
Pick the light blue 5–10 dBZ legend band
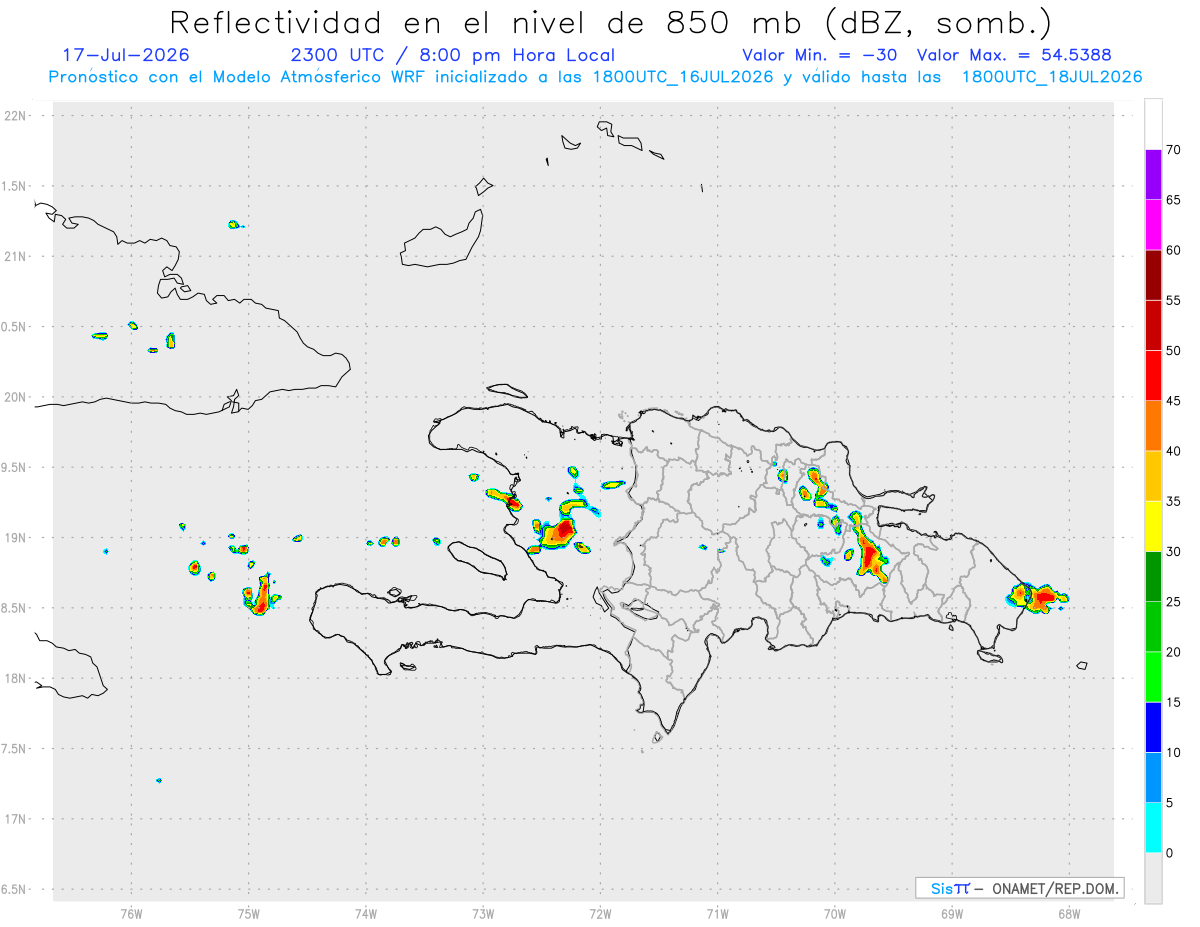(1153, 777)
